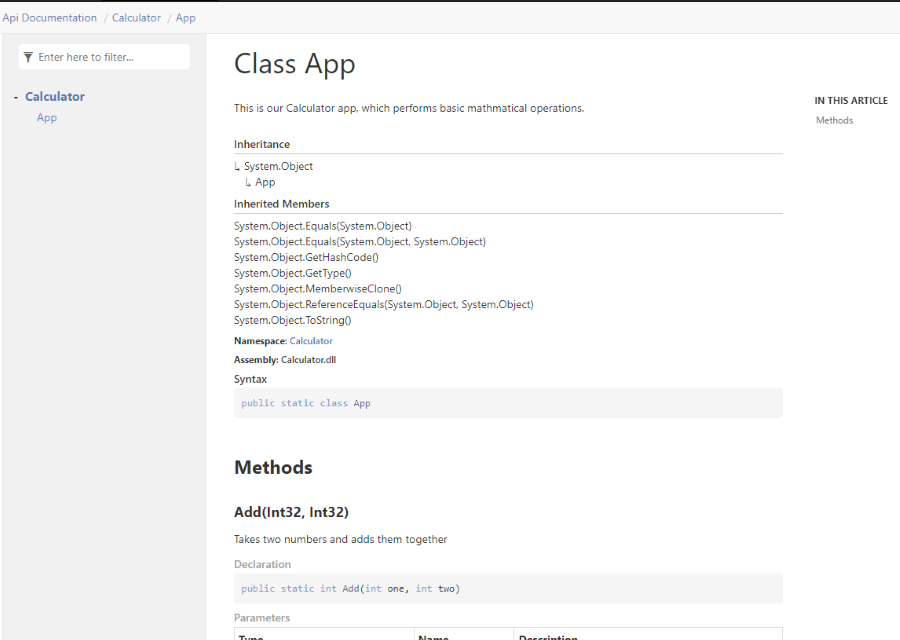Open the Calculator breadcrumb link
The width and height of the screenshot is (900, 640).
(x=136, y=18)
